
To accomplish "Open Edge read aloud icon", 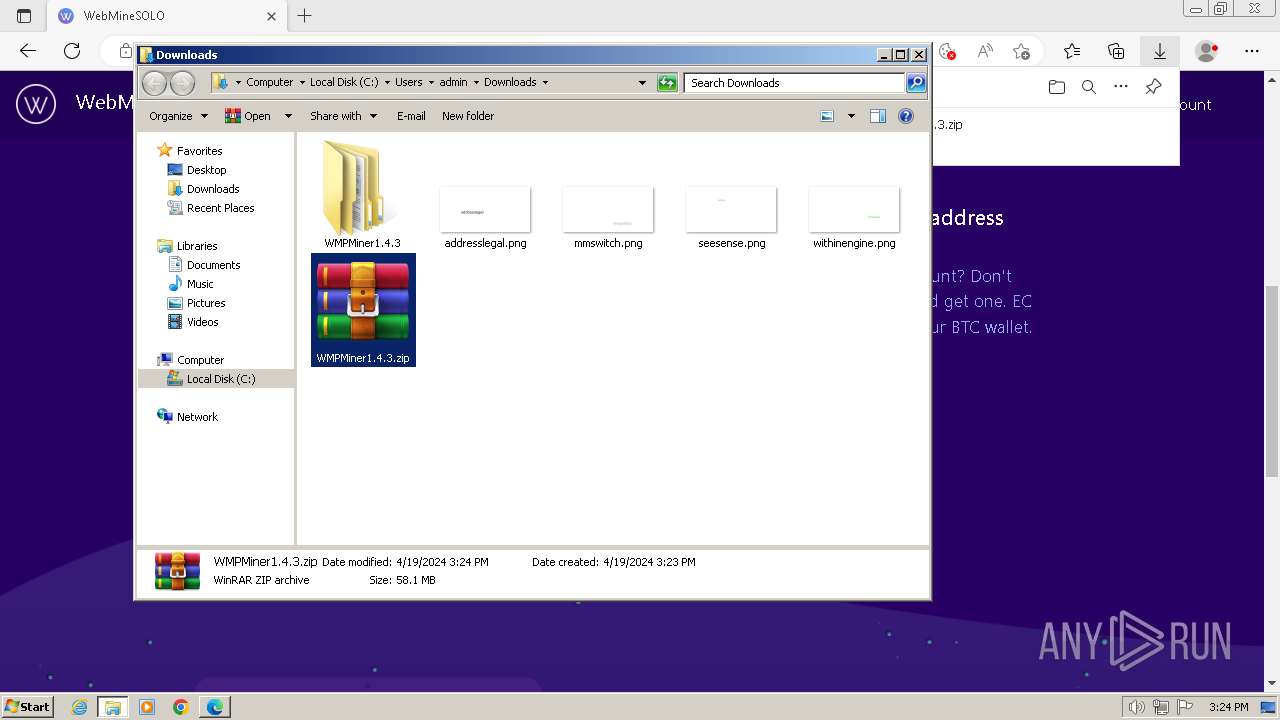I will [985, 51].
